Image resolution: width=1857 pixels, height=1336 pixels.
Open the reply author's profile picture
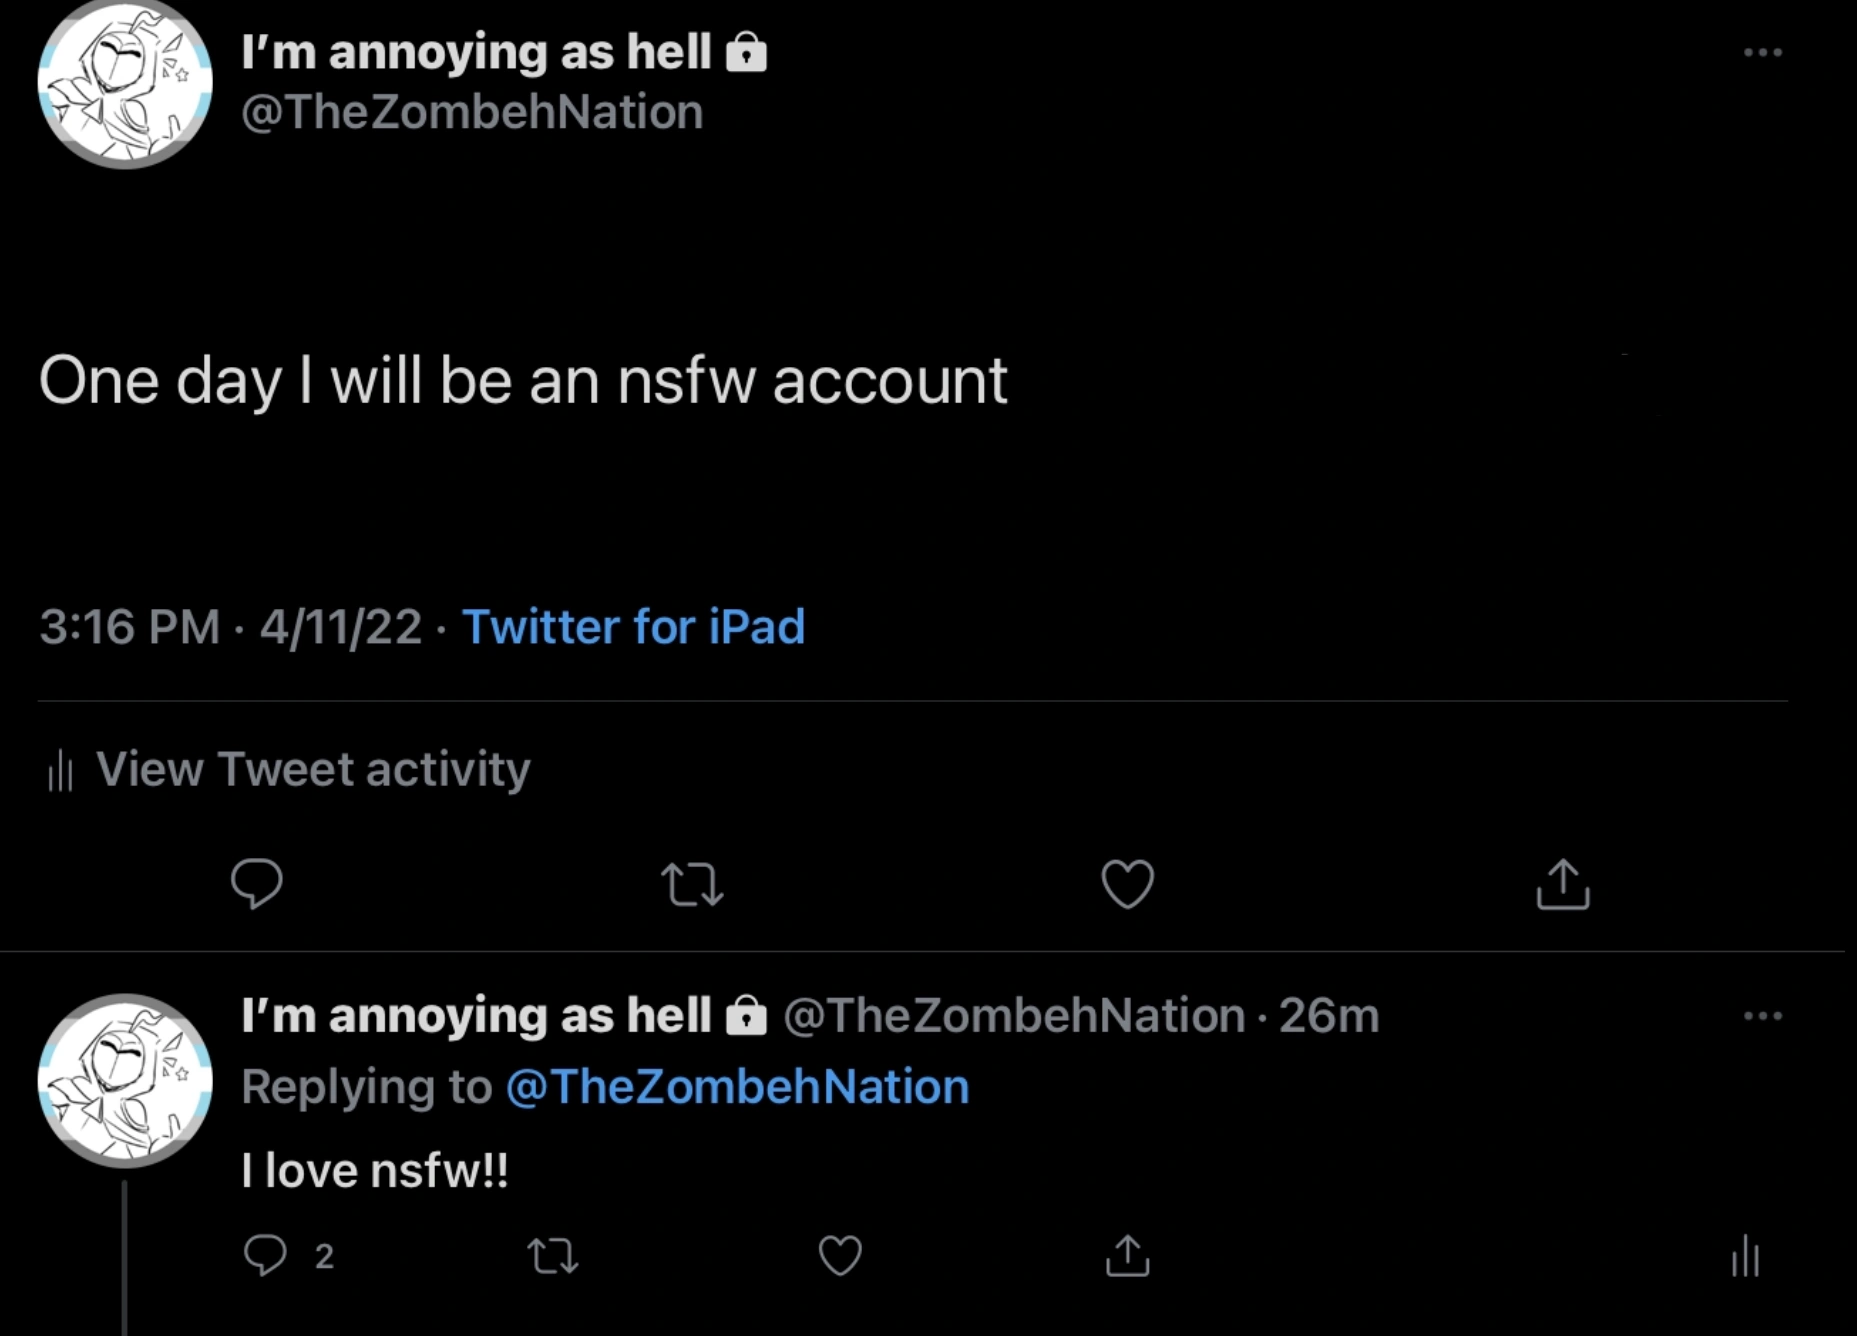point(125,1080)
